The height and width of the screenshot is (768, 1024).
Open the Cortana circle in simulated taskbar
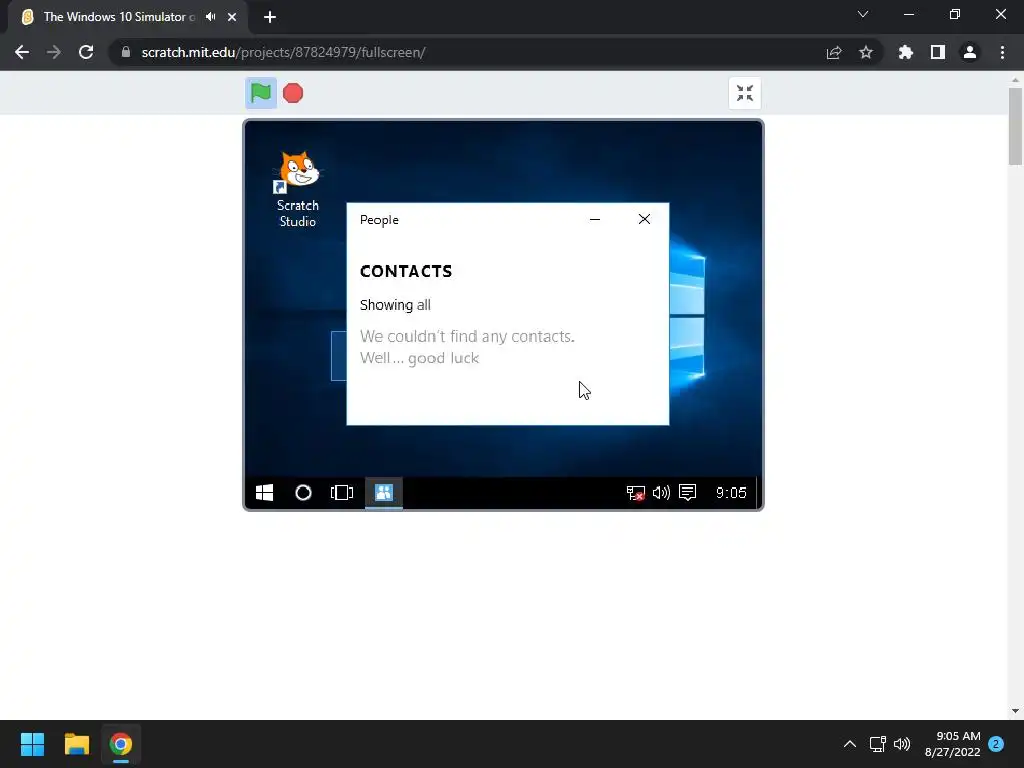pos(303,492)
